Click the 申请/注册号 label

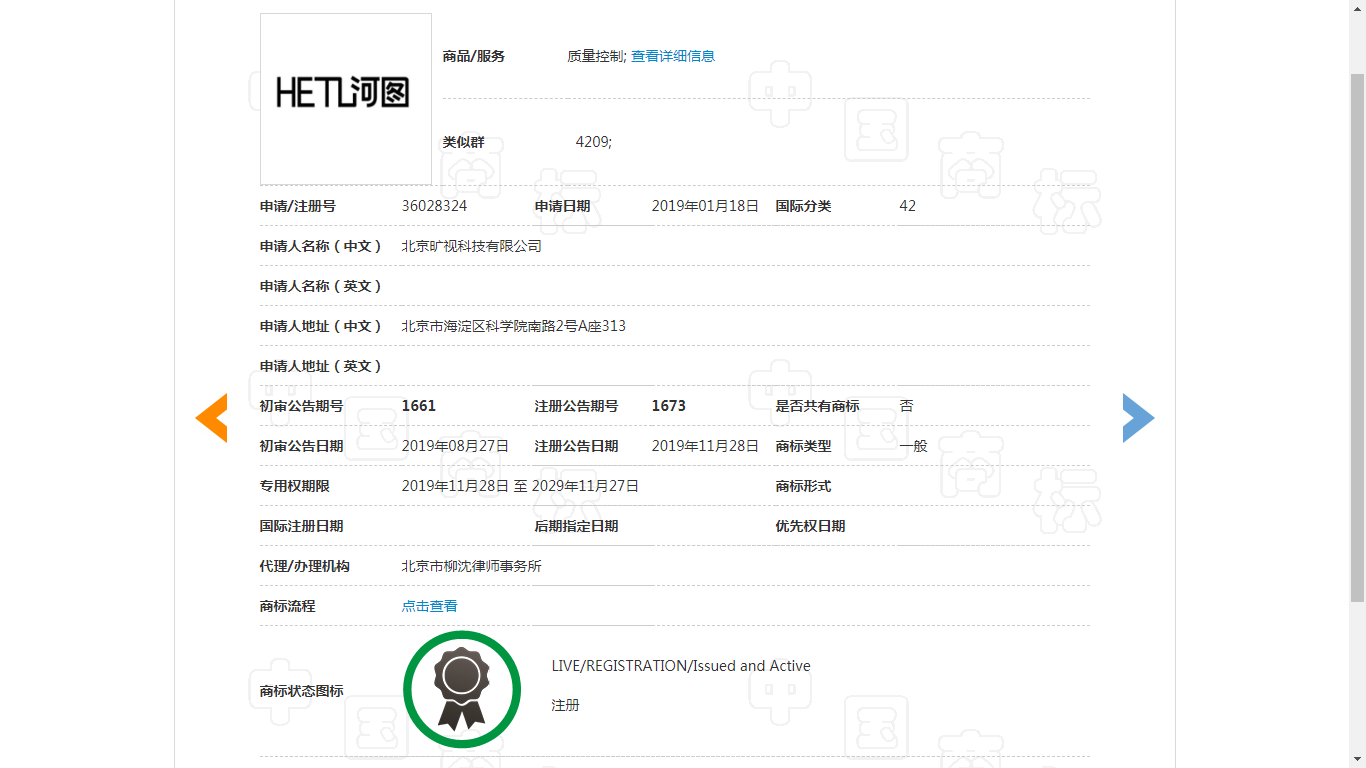point(298,206)
